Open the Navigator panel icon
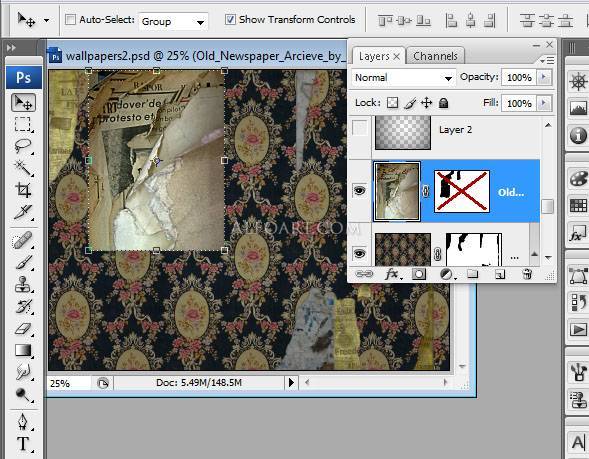This screenshot has width=589, height=459. pos(578,82)
